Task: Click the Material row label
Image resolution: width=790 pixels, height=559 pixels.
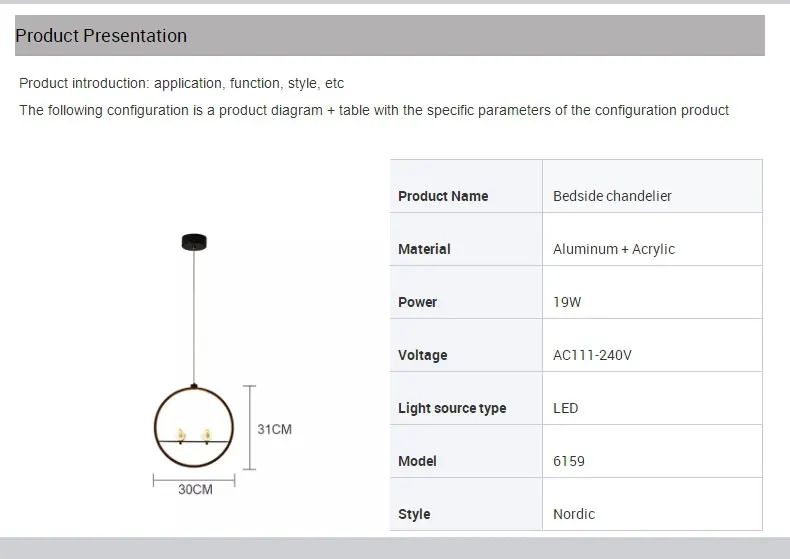Action: (424, 249)
